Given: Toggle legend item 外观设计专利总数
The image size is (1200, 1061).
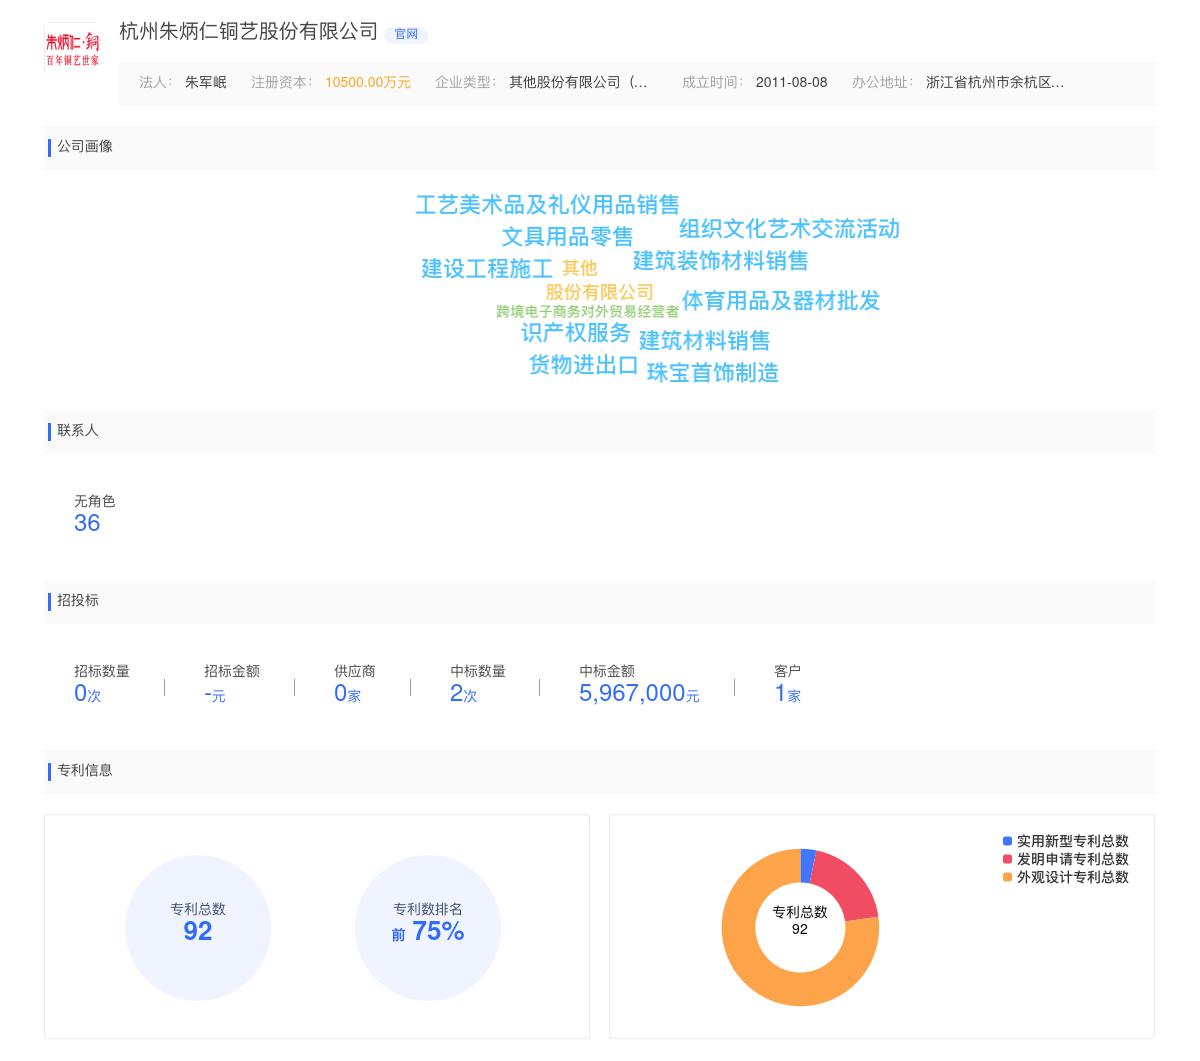Looking at the screenshot, I should 1066,877.
